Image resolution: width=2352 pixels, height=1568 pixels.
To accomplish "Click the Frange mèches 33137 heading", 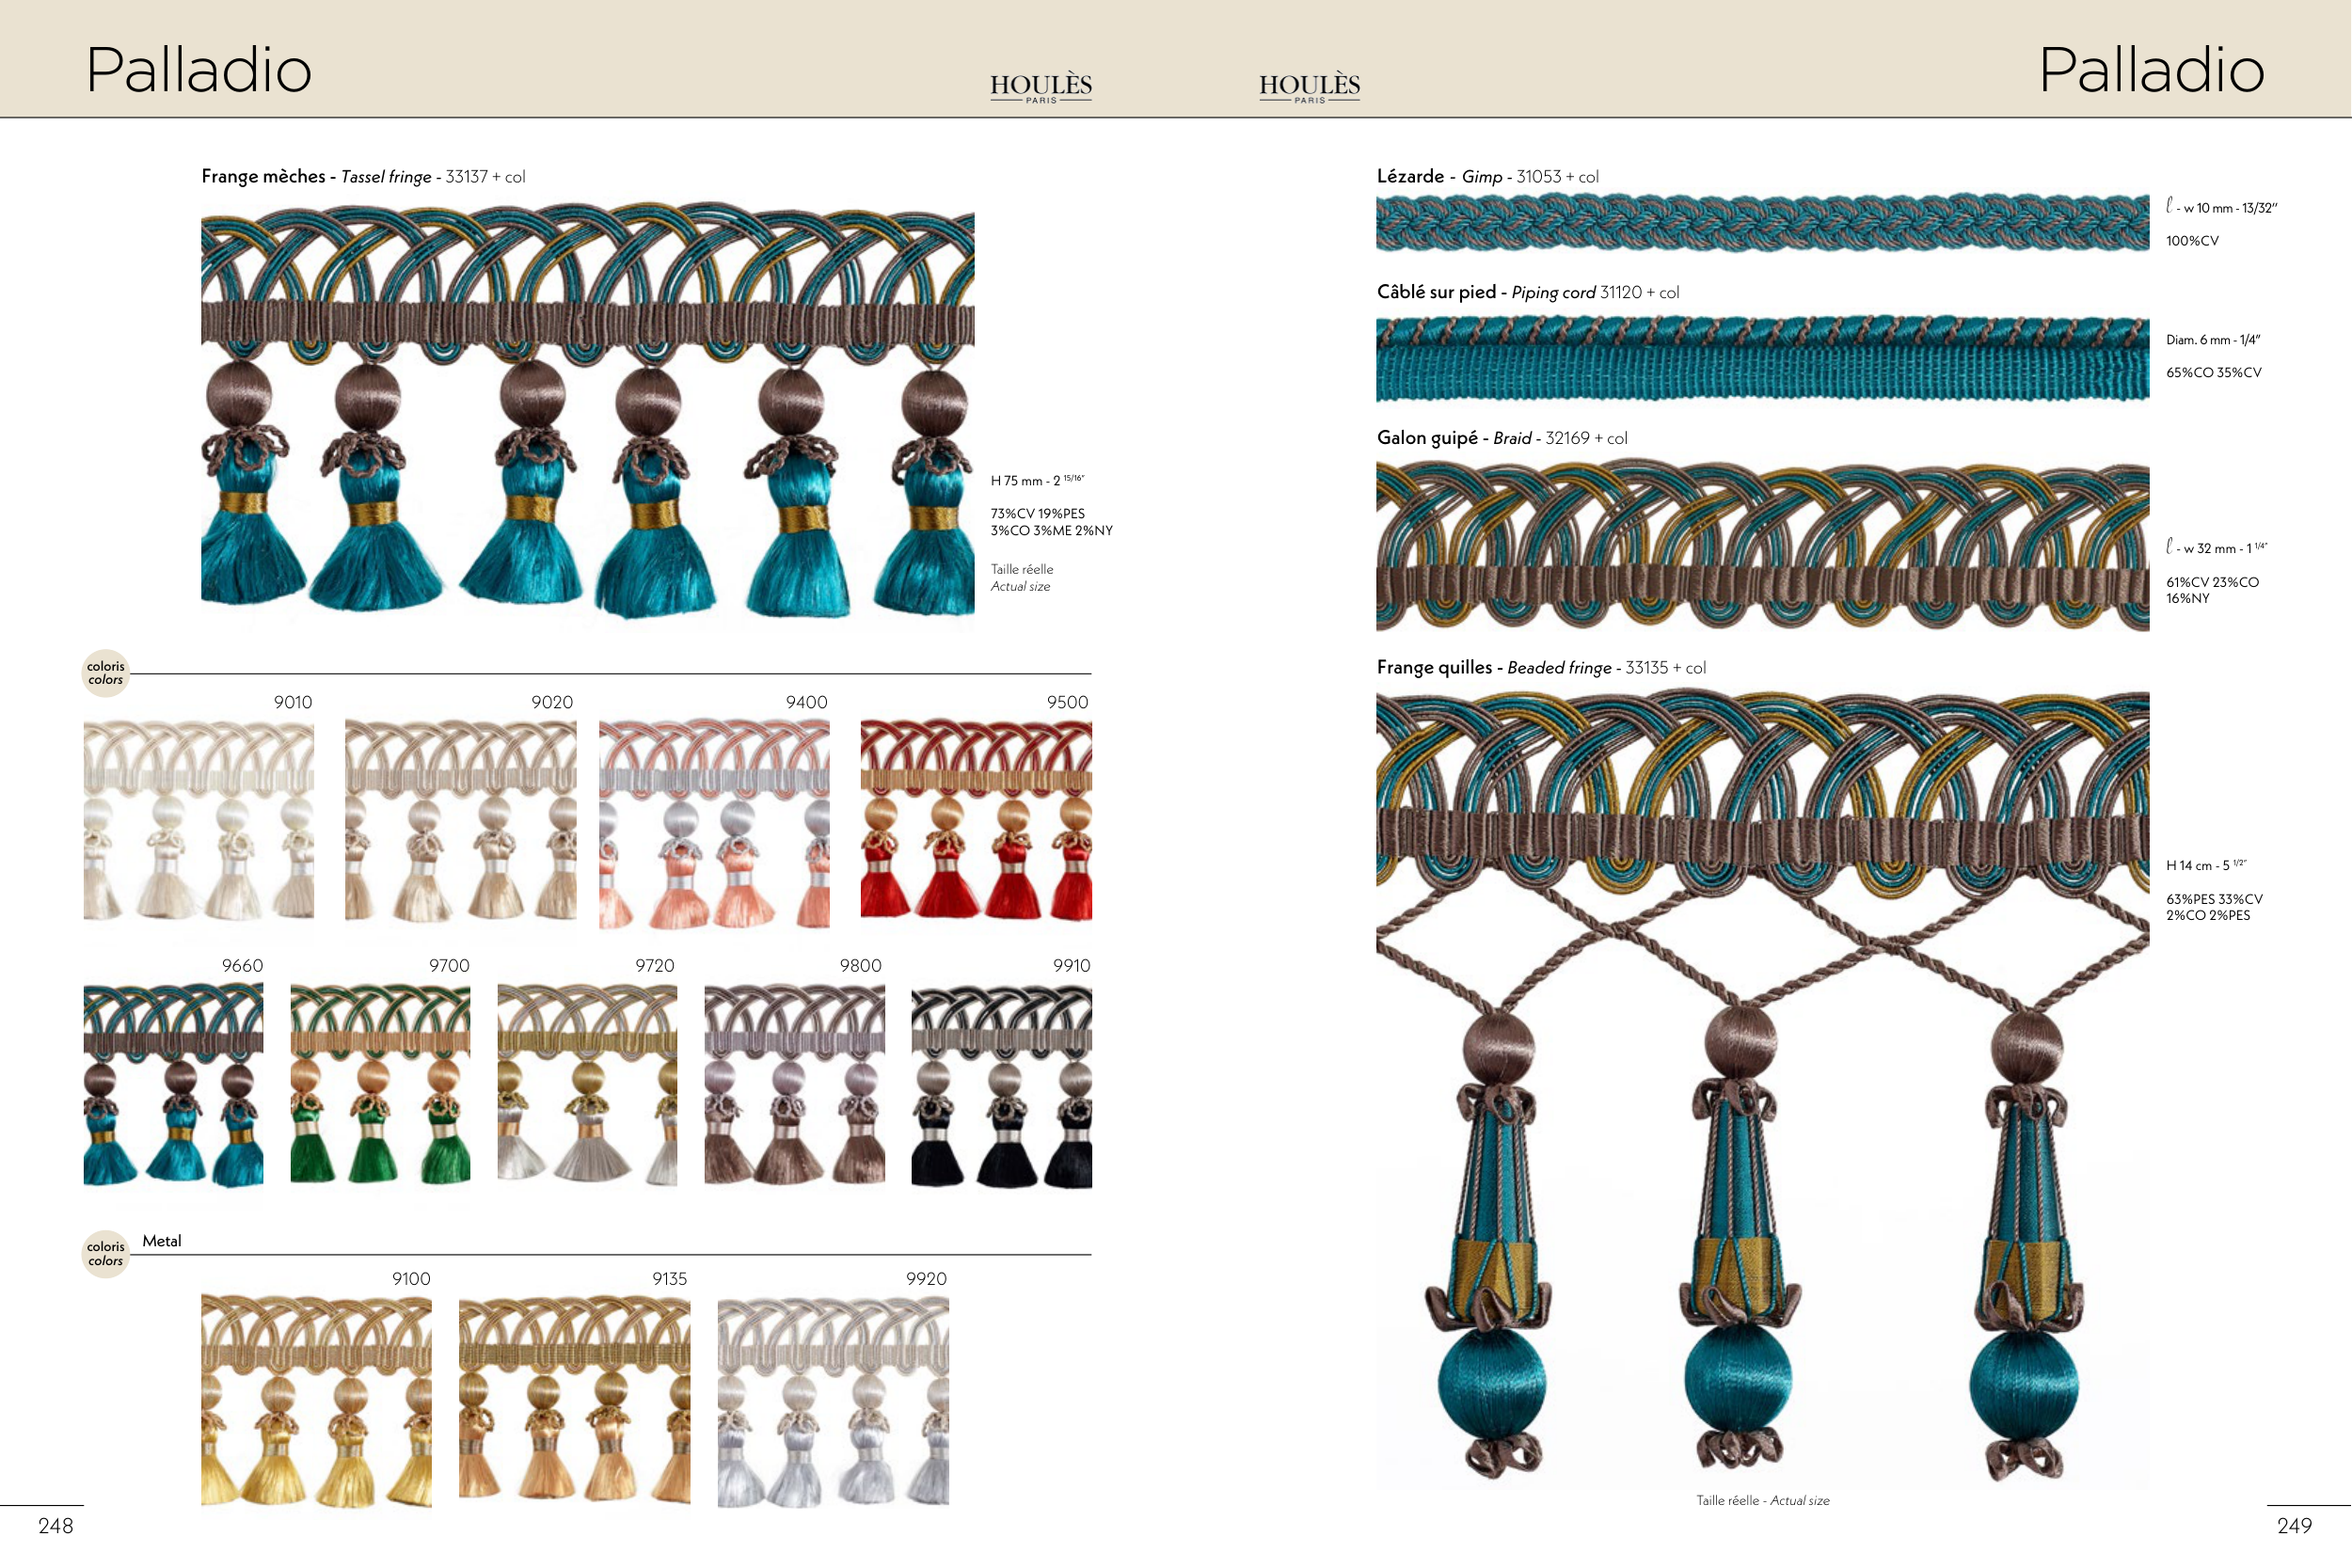I will (x=363, y=177).
